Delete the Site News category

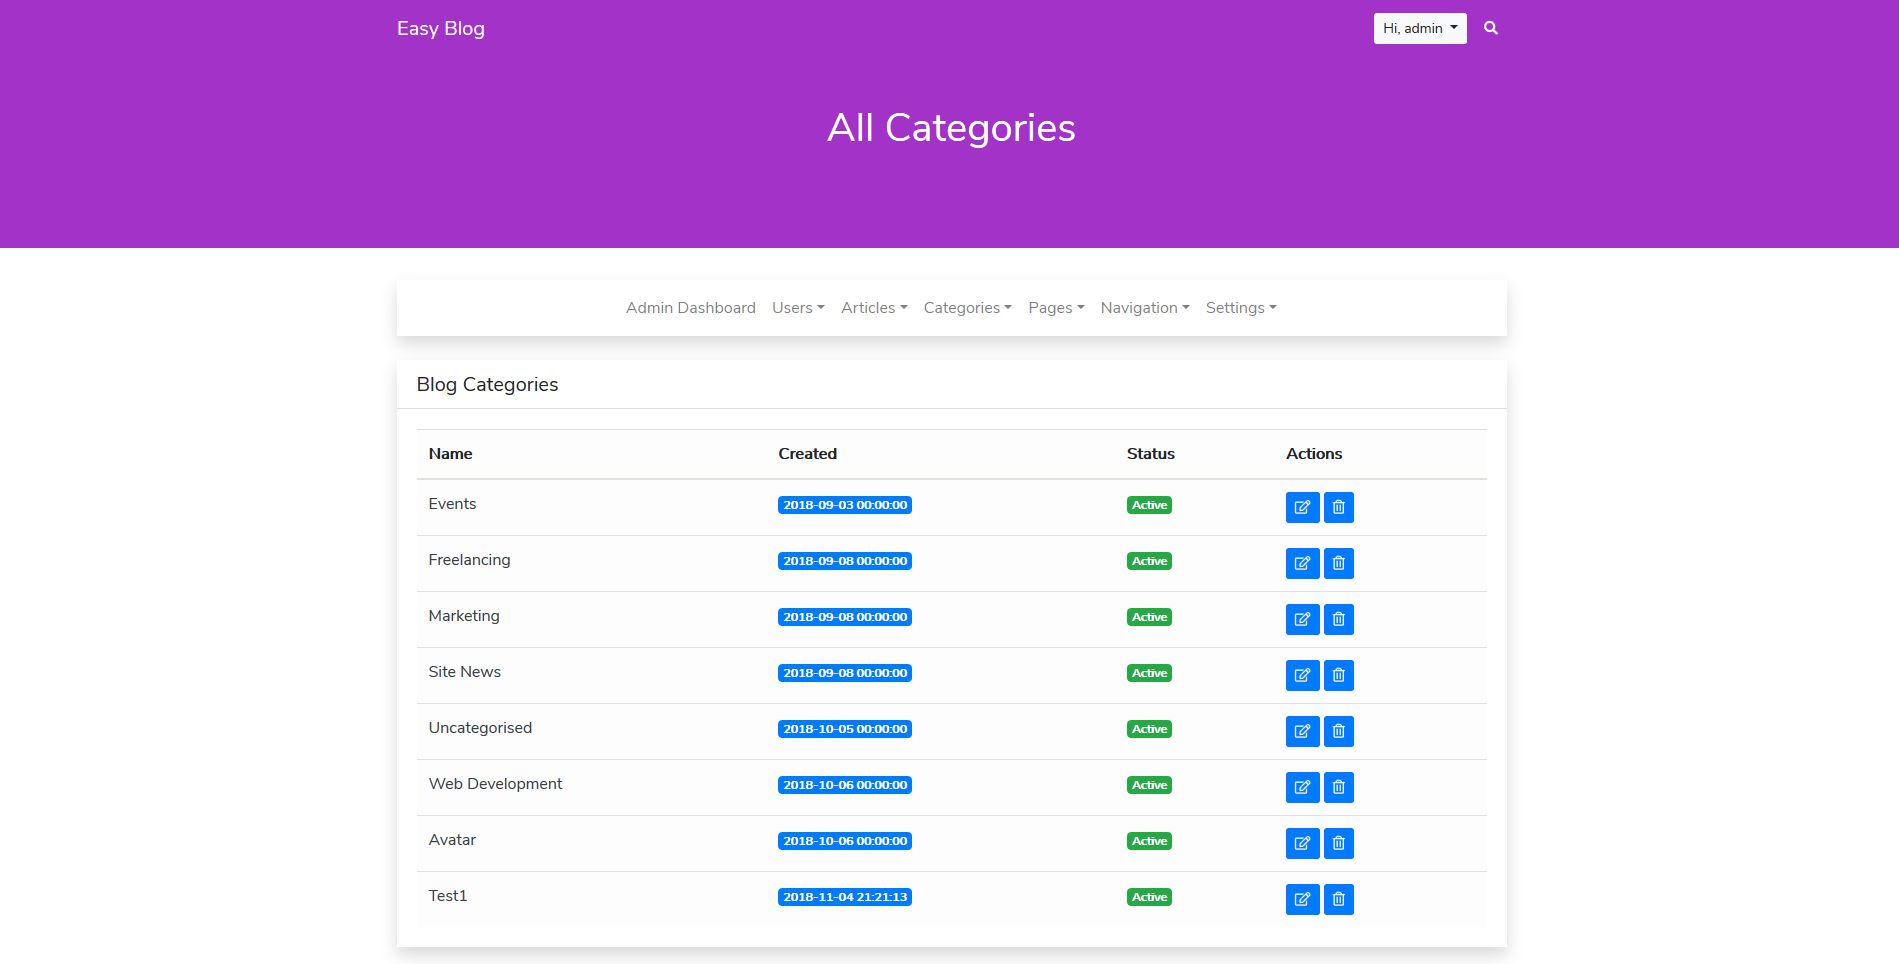tap(1338, 675)
